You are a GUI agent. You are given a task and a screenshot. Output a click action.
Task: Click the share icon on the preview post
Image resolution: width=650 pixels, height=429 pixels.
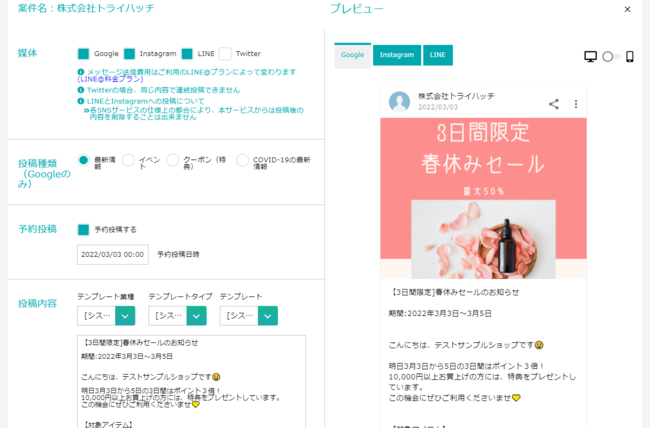[554, 103]
